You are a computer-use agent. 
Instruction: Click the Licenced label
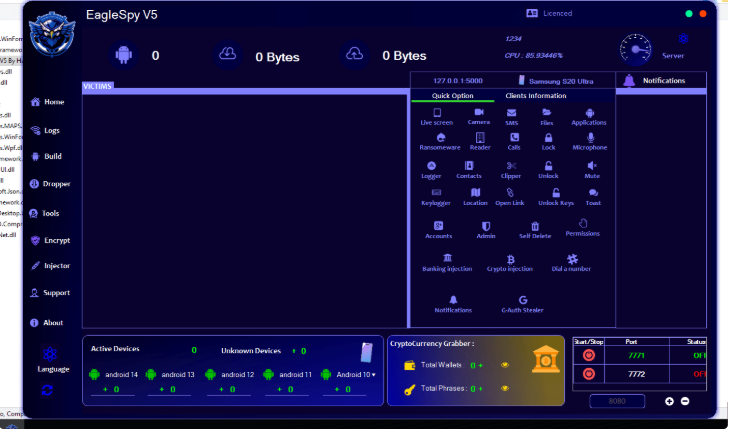point(557,13)
